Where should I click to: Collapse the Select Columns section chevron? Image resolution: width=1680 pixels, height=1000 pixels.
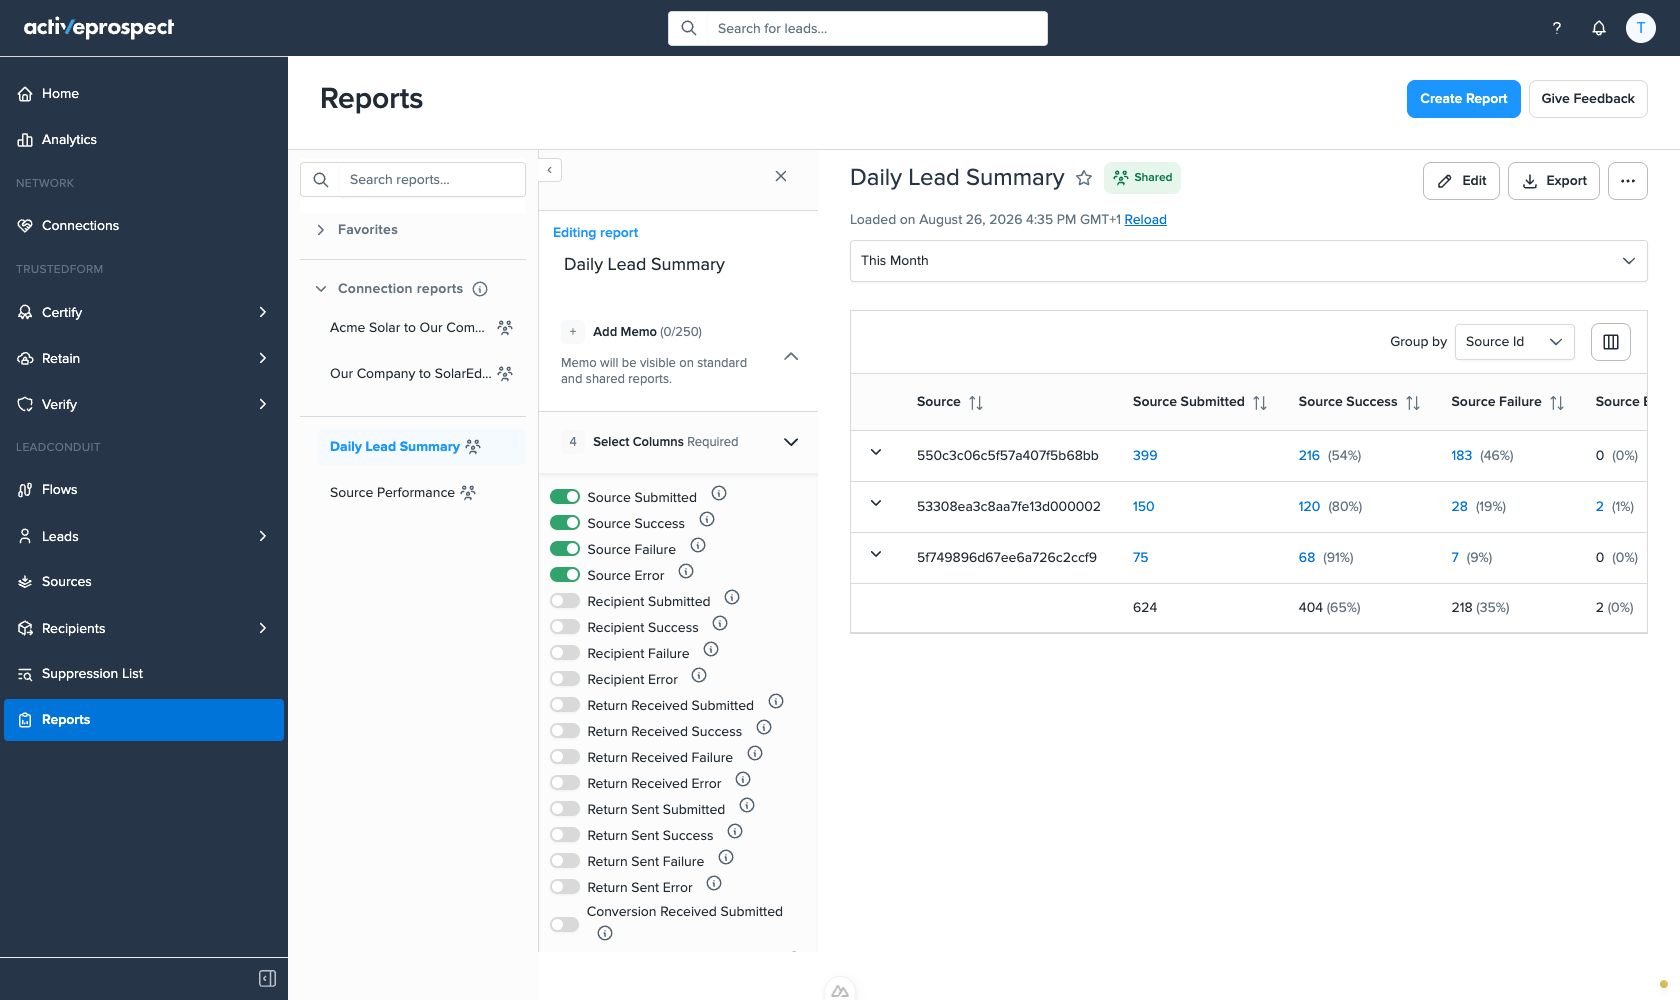point(791,442)
